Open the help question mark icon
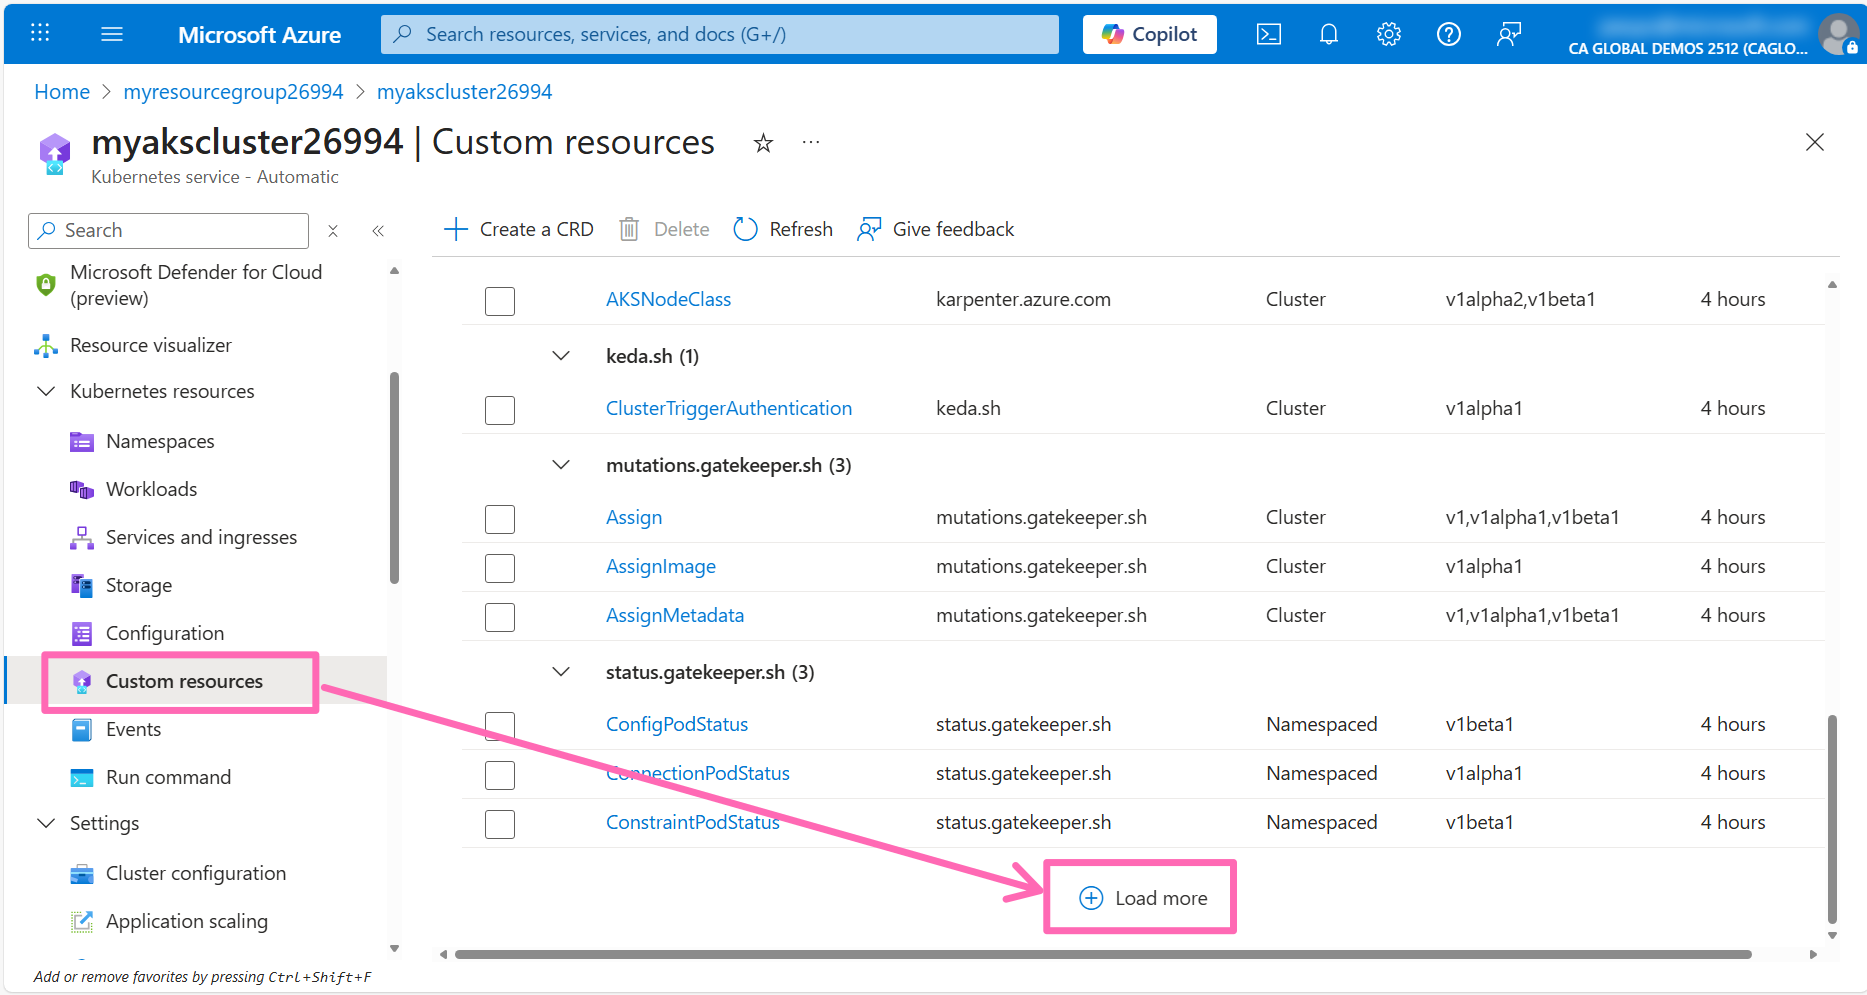This screenshot has width=1867, height=995. click(x=1448, y=33)
